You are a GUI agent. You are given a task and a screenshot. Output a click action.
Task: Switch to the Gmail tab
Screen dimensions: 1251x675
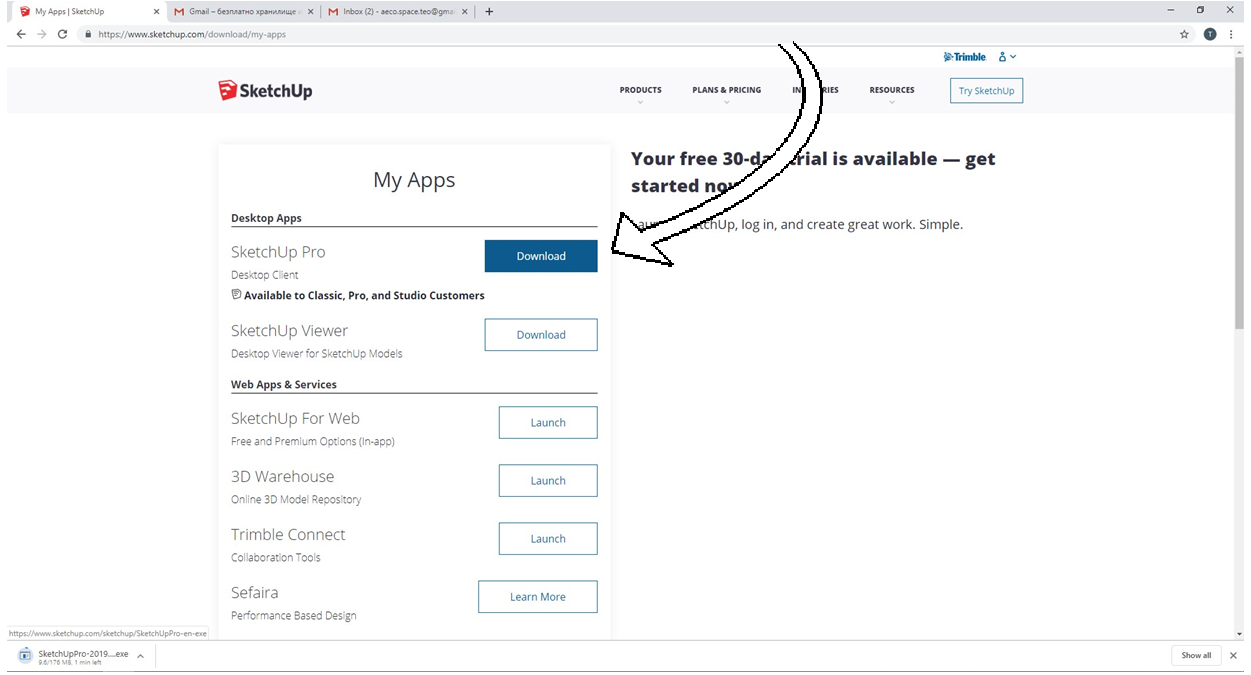pos(243,12)
